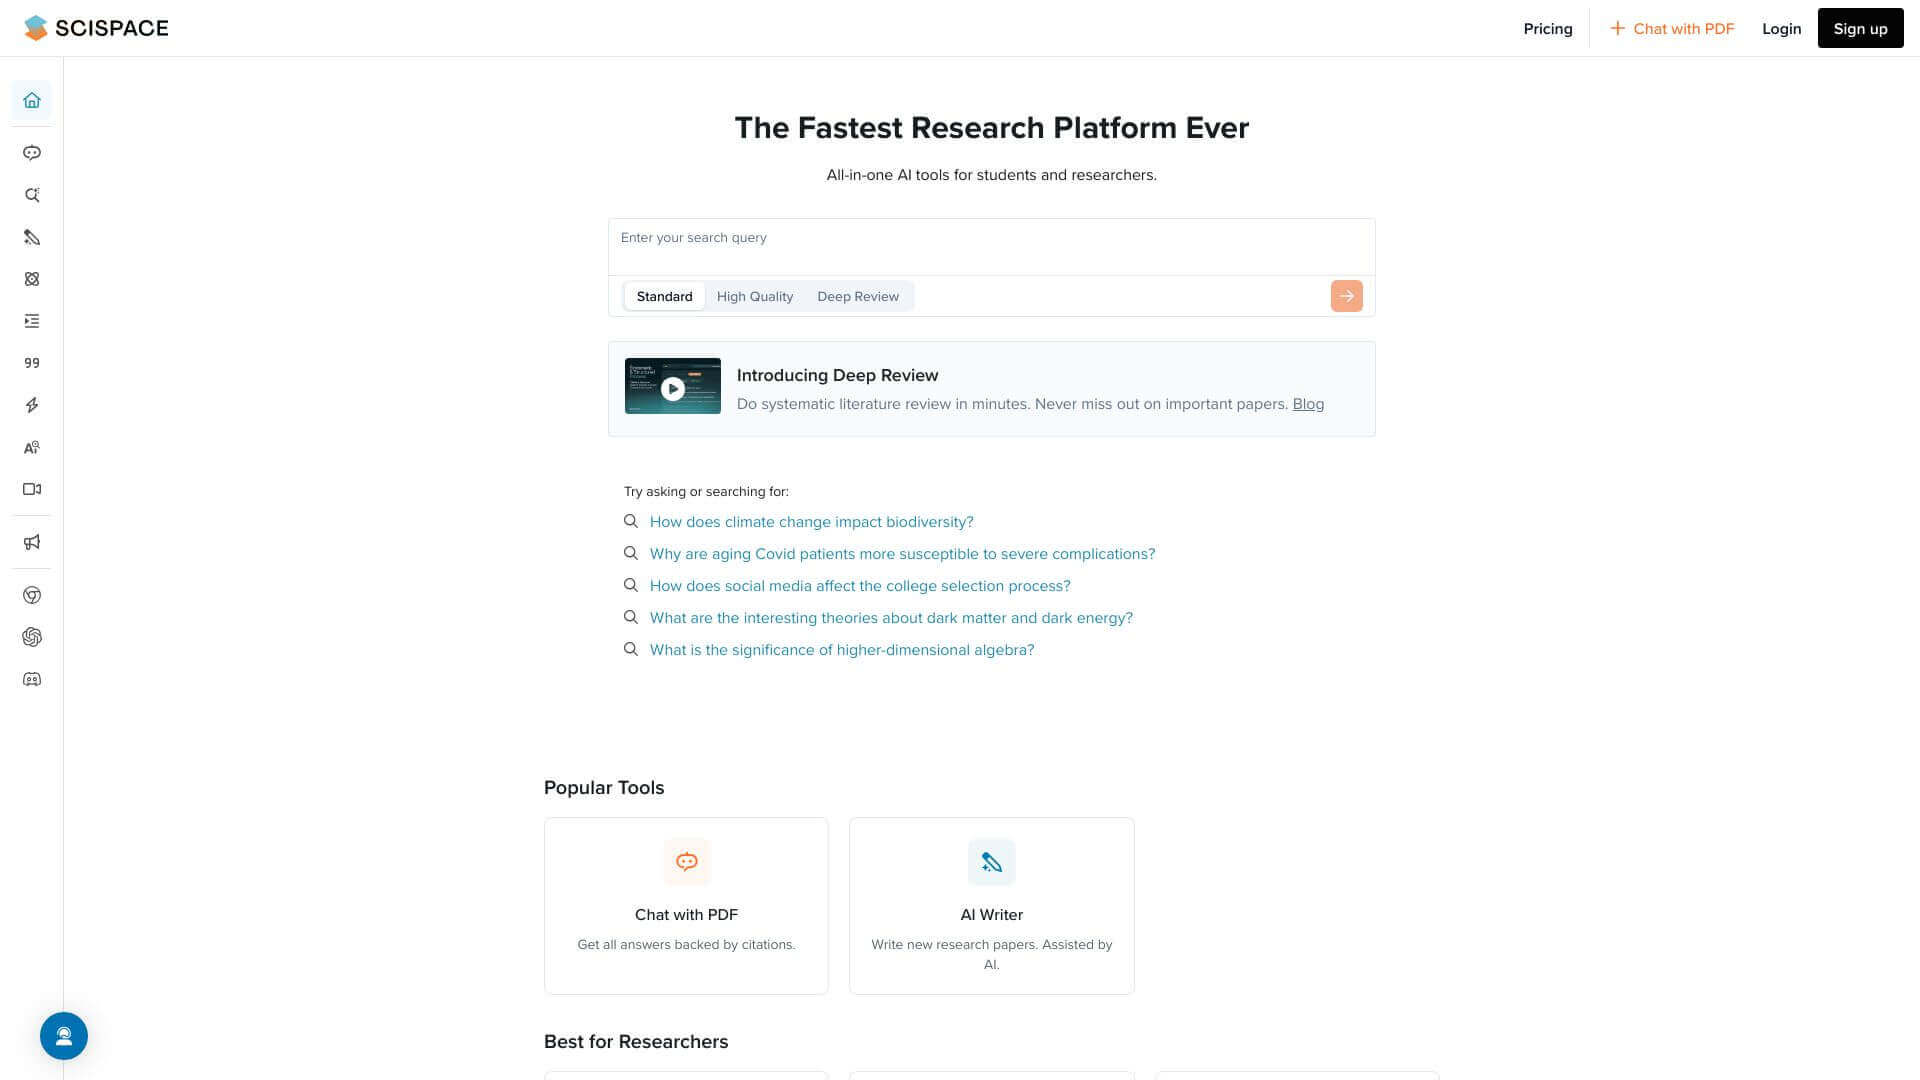Open the announcements megaphone panel

pyautogui.click(x=32, y=543)
